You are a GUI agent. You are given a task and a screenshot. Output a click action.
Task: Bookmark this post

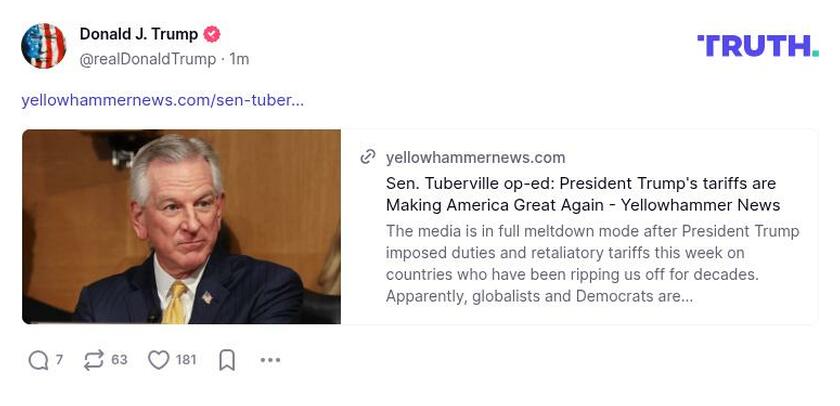tap(227, 360)
